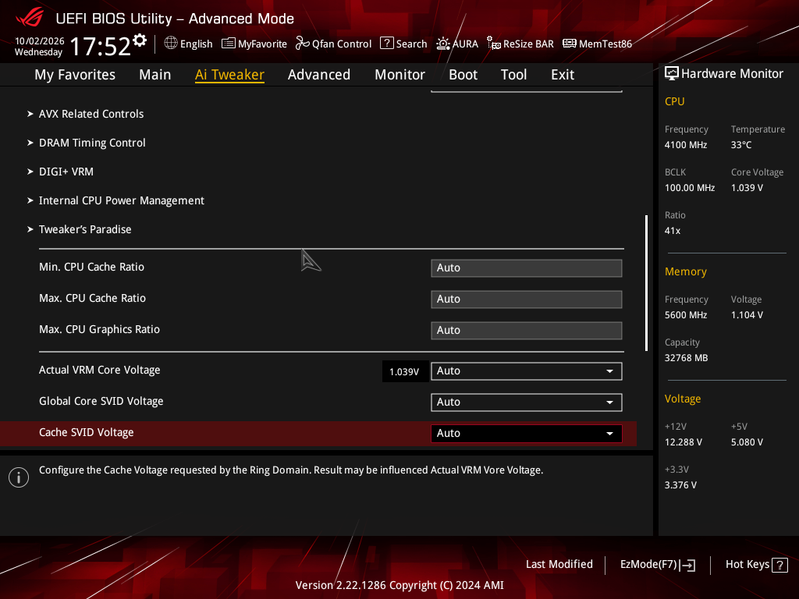Click the 12.288 V reading

tap(683, 443)
